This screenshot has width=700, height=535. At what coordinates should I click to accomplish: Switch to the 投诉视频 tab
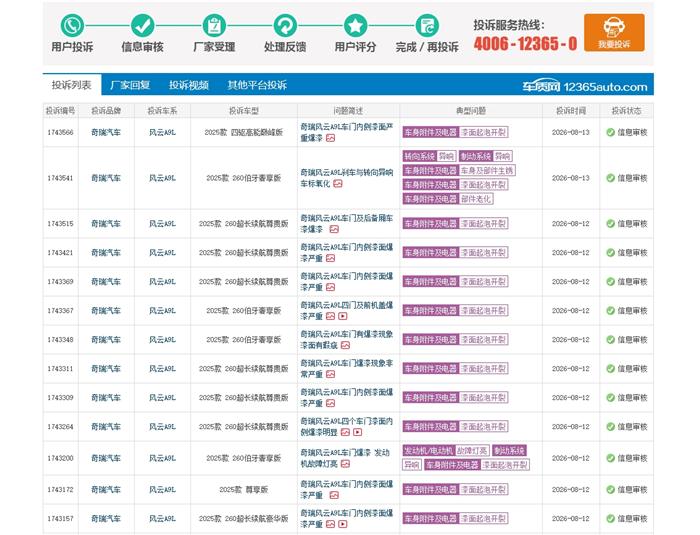tap(189, 85)
